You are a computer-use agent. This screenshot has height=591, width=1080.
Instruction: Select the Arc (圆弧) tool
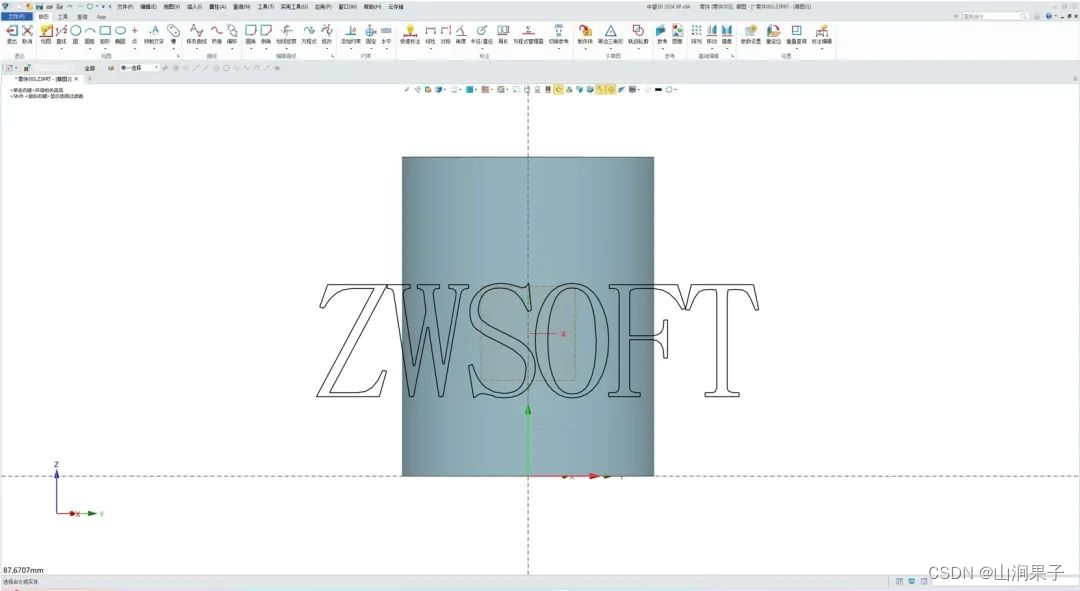pos(90,33)
